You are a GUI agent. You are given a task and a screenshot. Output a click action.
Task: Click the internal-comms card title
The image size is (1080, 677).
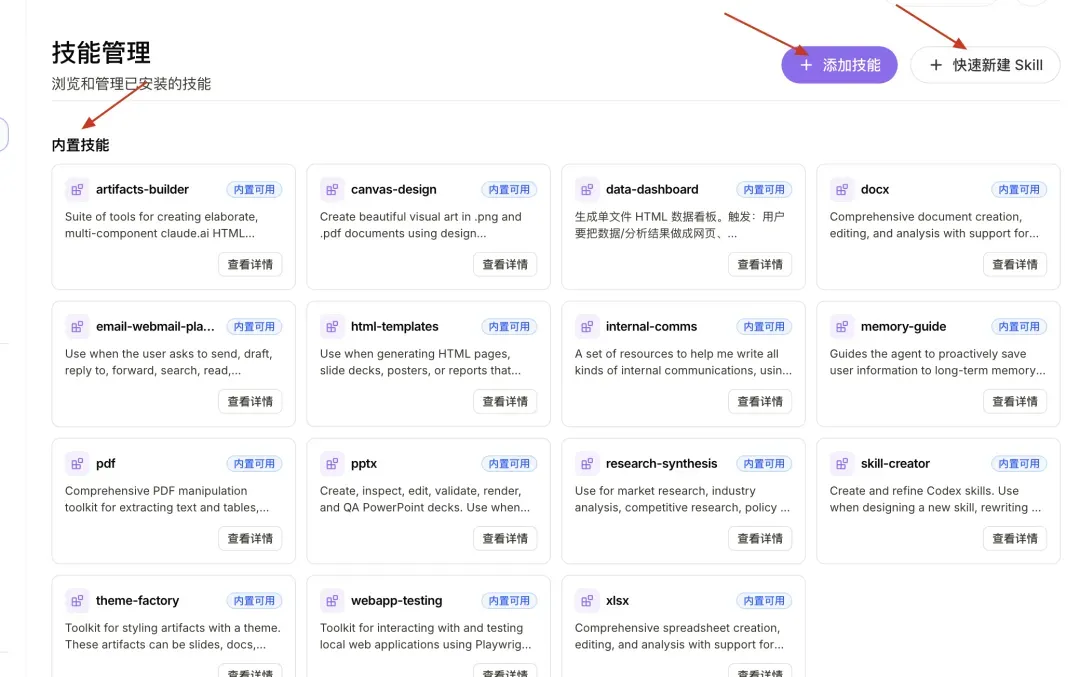tap(651, 326)
